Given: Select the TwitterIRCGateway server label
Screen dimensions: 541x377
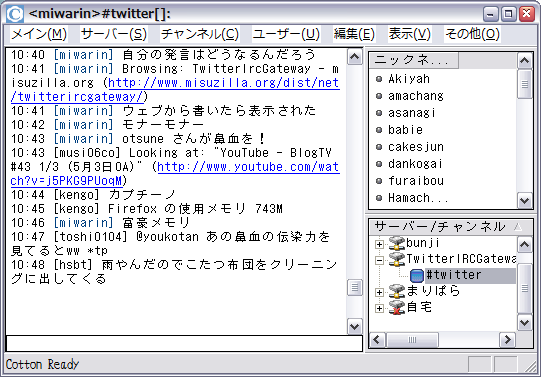Looking at the screenshot, I should 461,259.
